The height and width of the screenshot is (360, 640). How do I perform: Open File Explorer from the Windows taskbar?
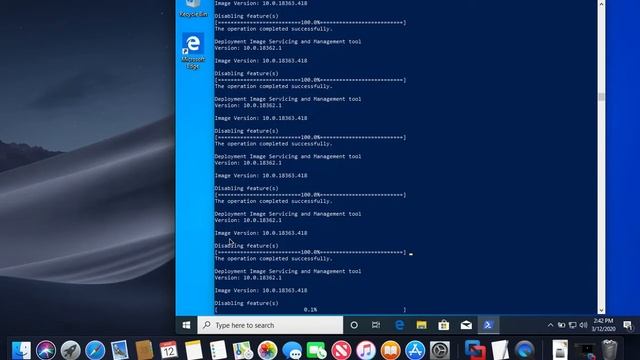coord(422,325)
